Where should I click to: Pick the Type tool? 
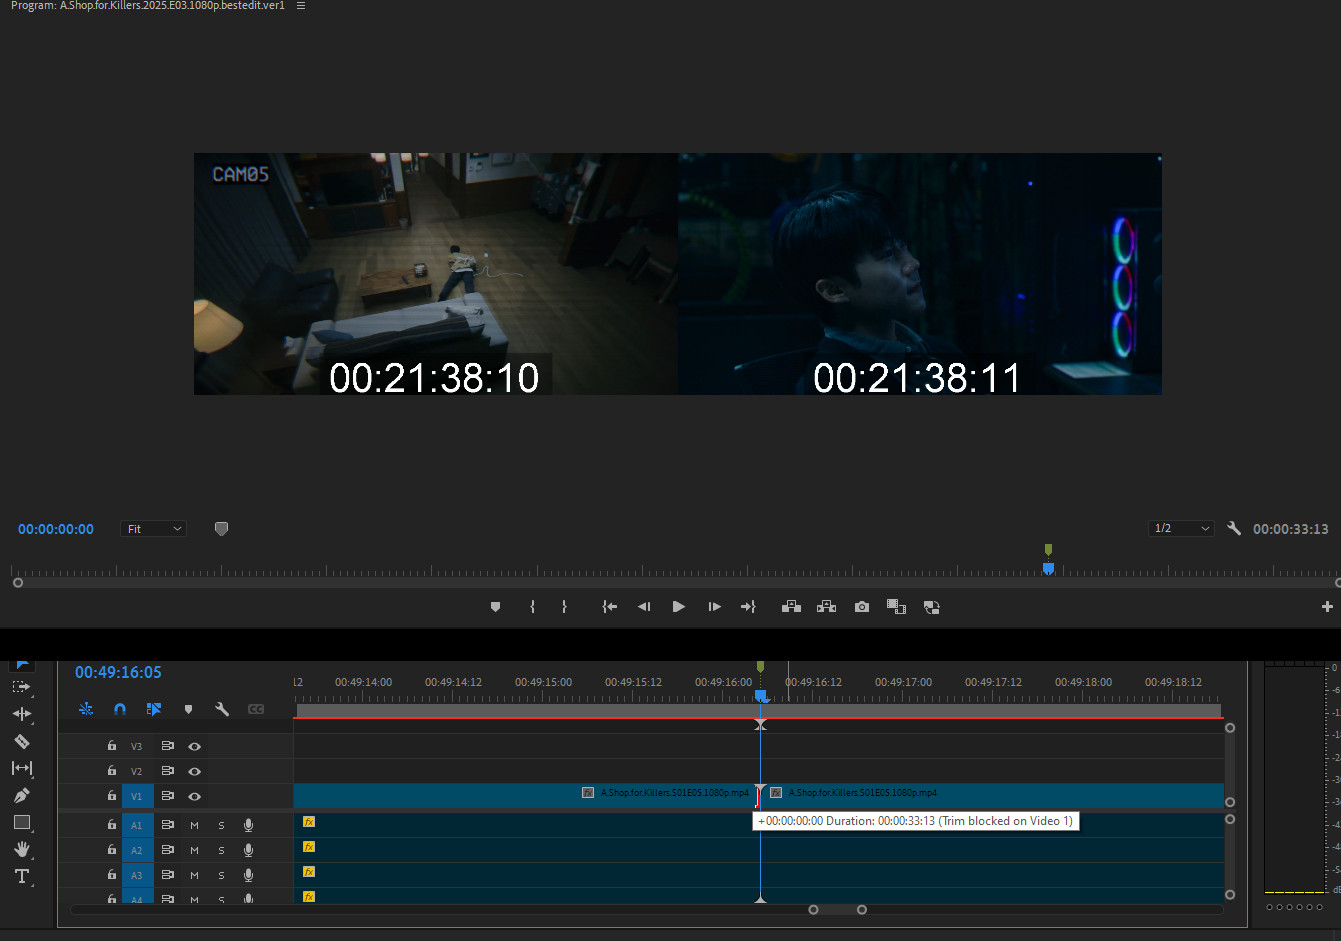tap(21, 876)
